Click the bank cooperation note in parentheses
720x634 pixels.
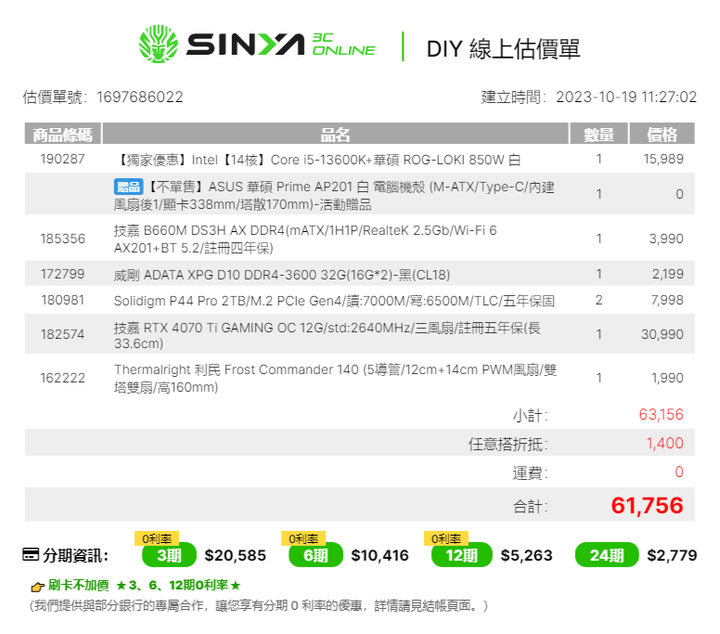click(x=259, y=606)
